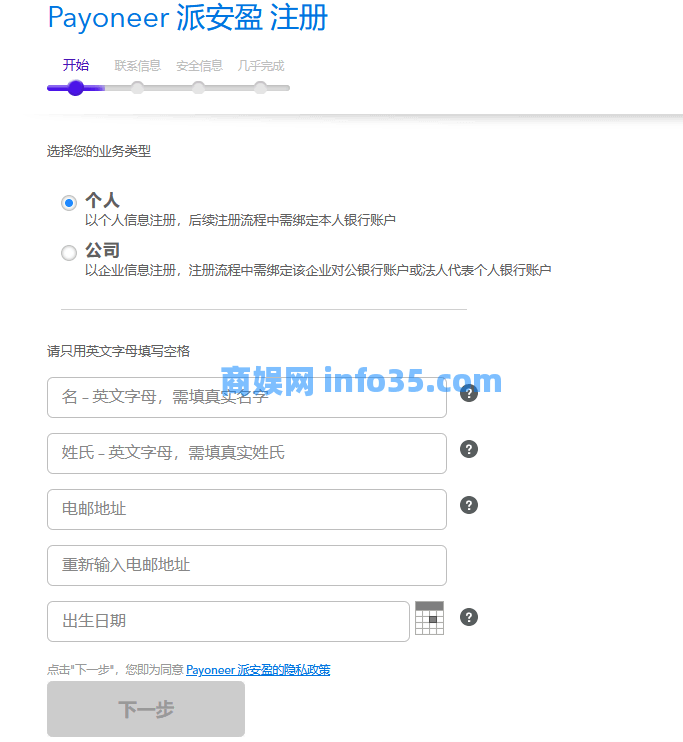The height and width of the screenshot is (742, 683).
Task: Click help icon beside 电邮地址 field
Action: pos(469,505)
